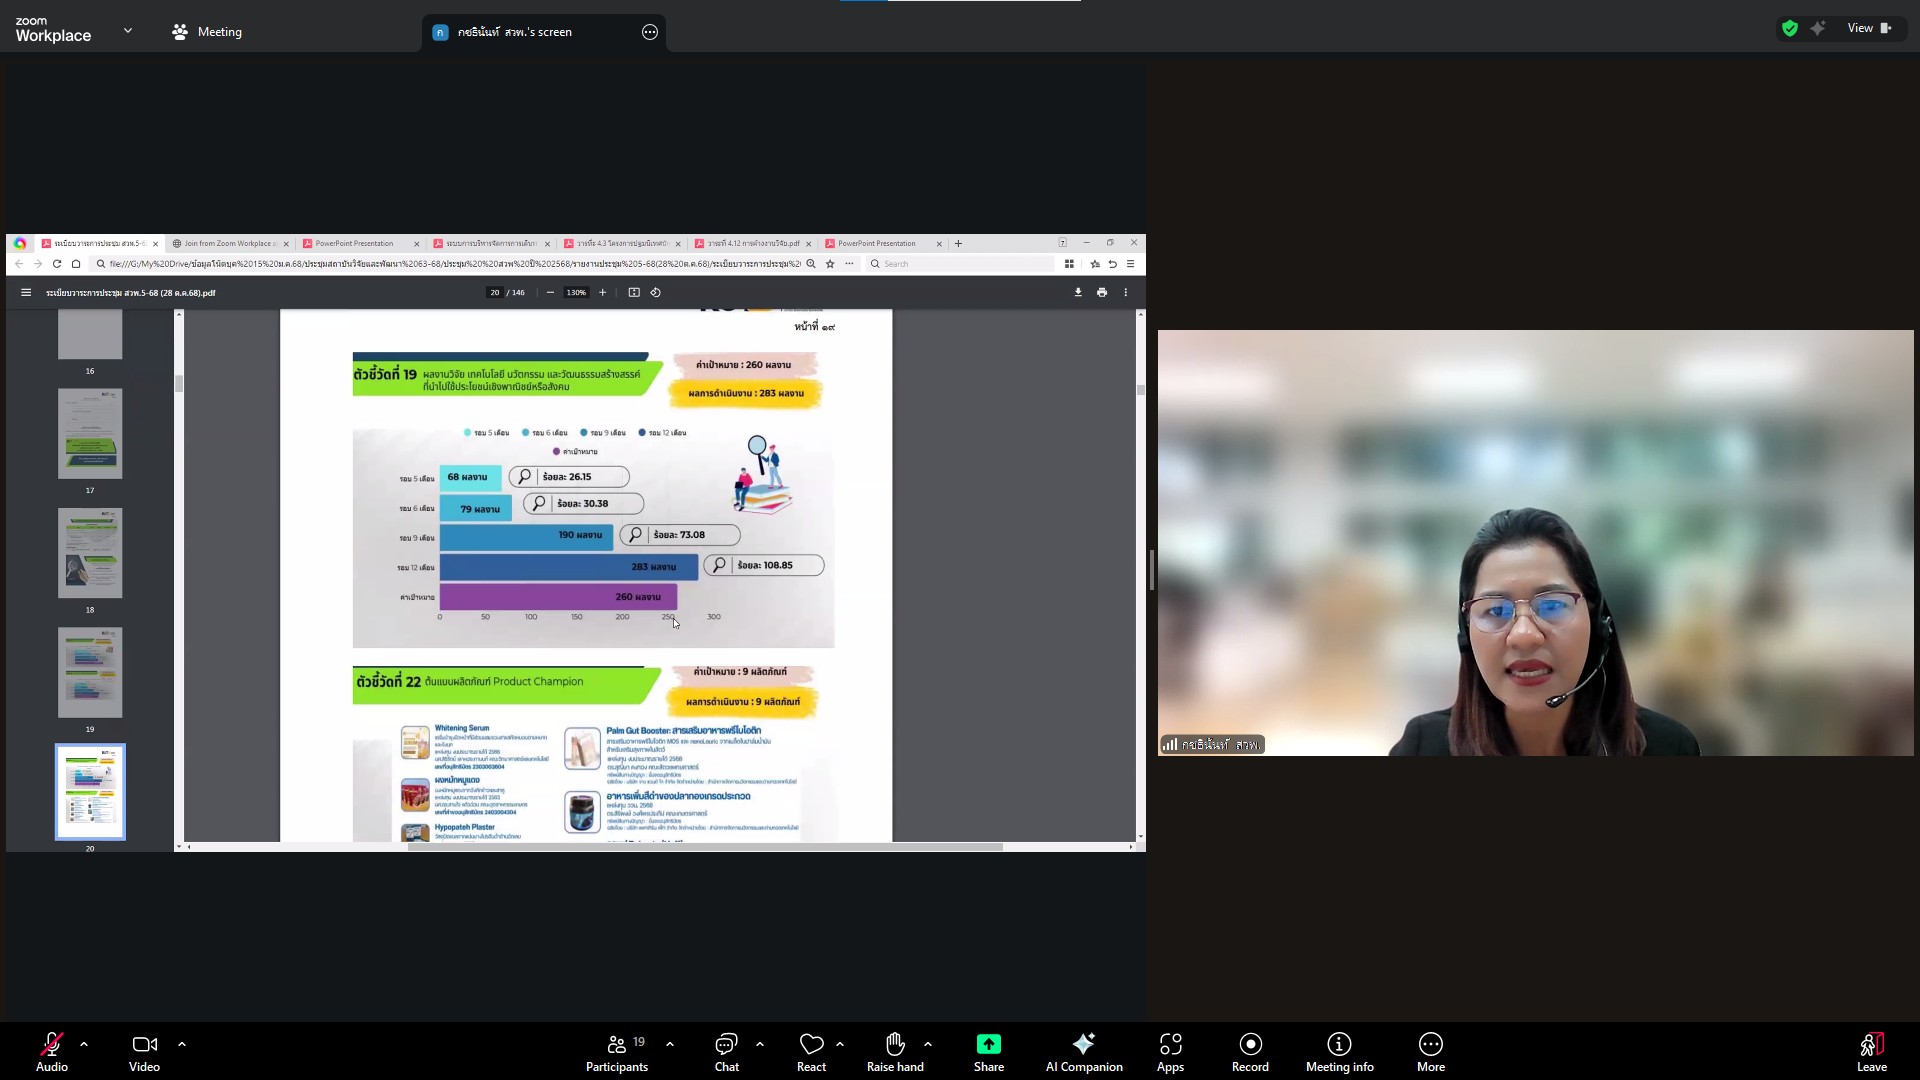1920x1080 pixels.
Task: Click the green encryption shield icon
Action: 1790,29
